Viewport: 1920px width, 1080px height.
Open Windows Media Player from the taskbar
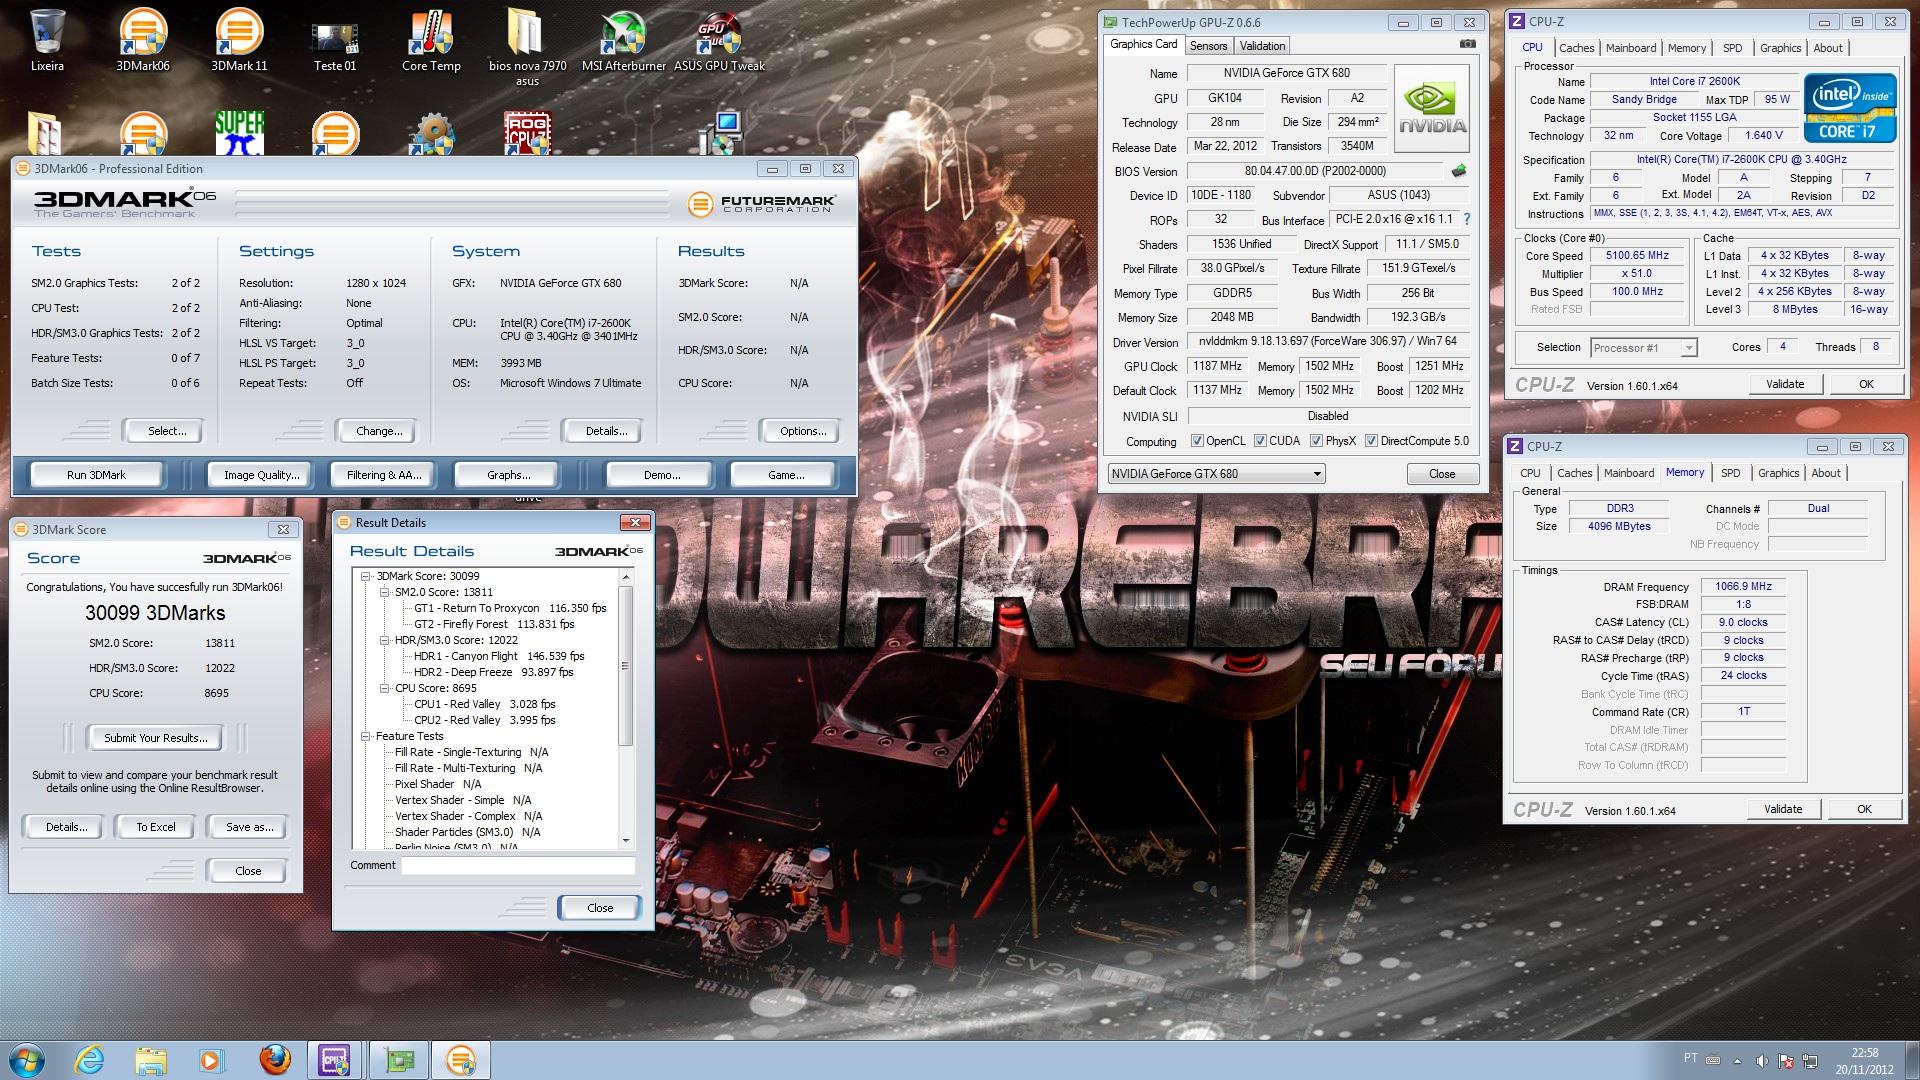coord(211,1060)
